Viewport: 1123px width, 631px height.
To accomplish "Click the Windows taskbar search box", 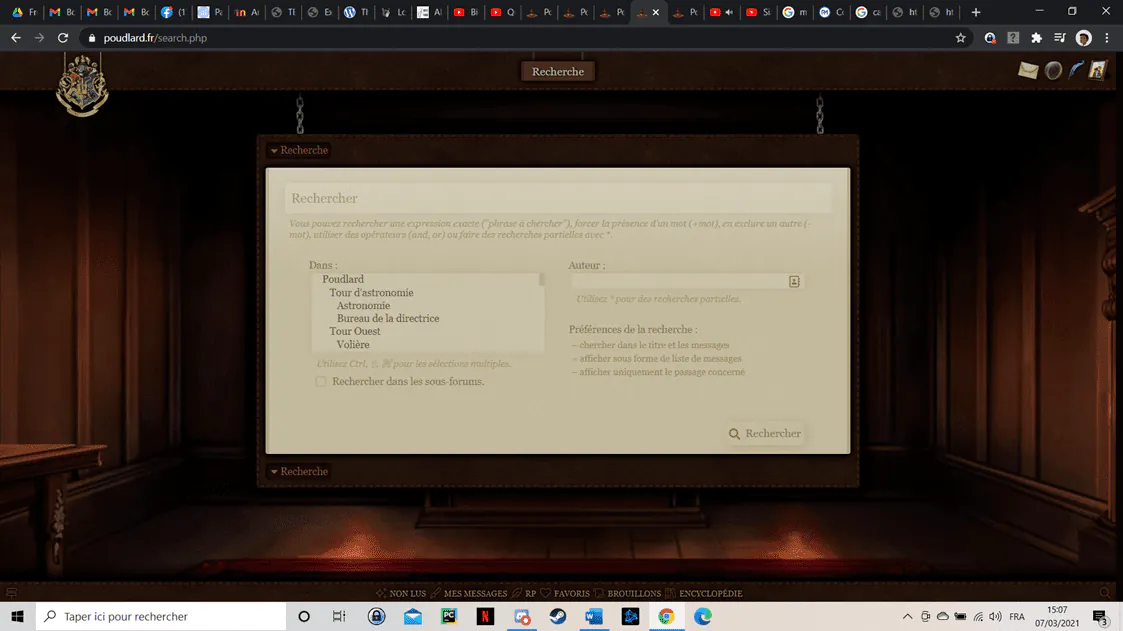I will tap(161, 616).
